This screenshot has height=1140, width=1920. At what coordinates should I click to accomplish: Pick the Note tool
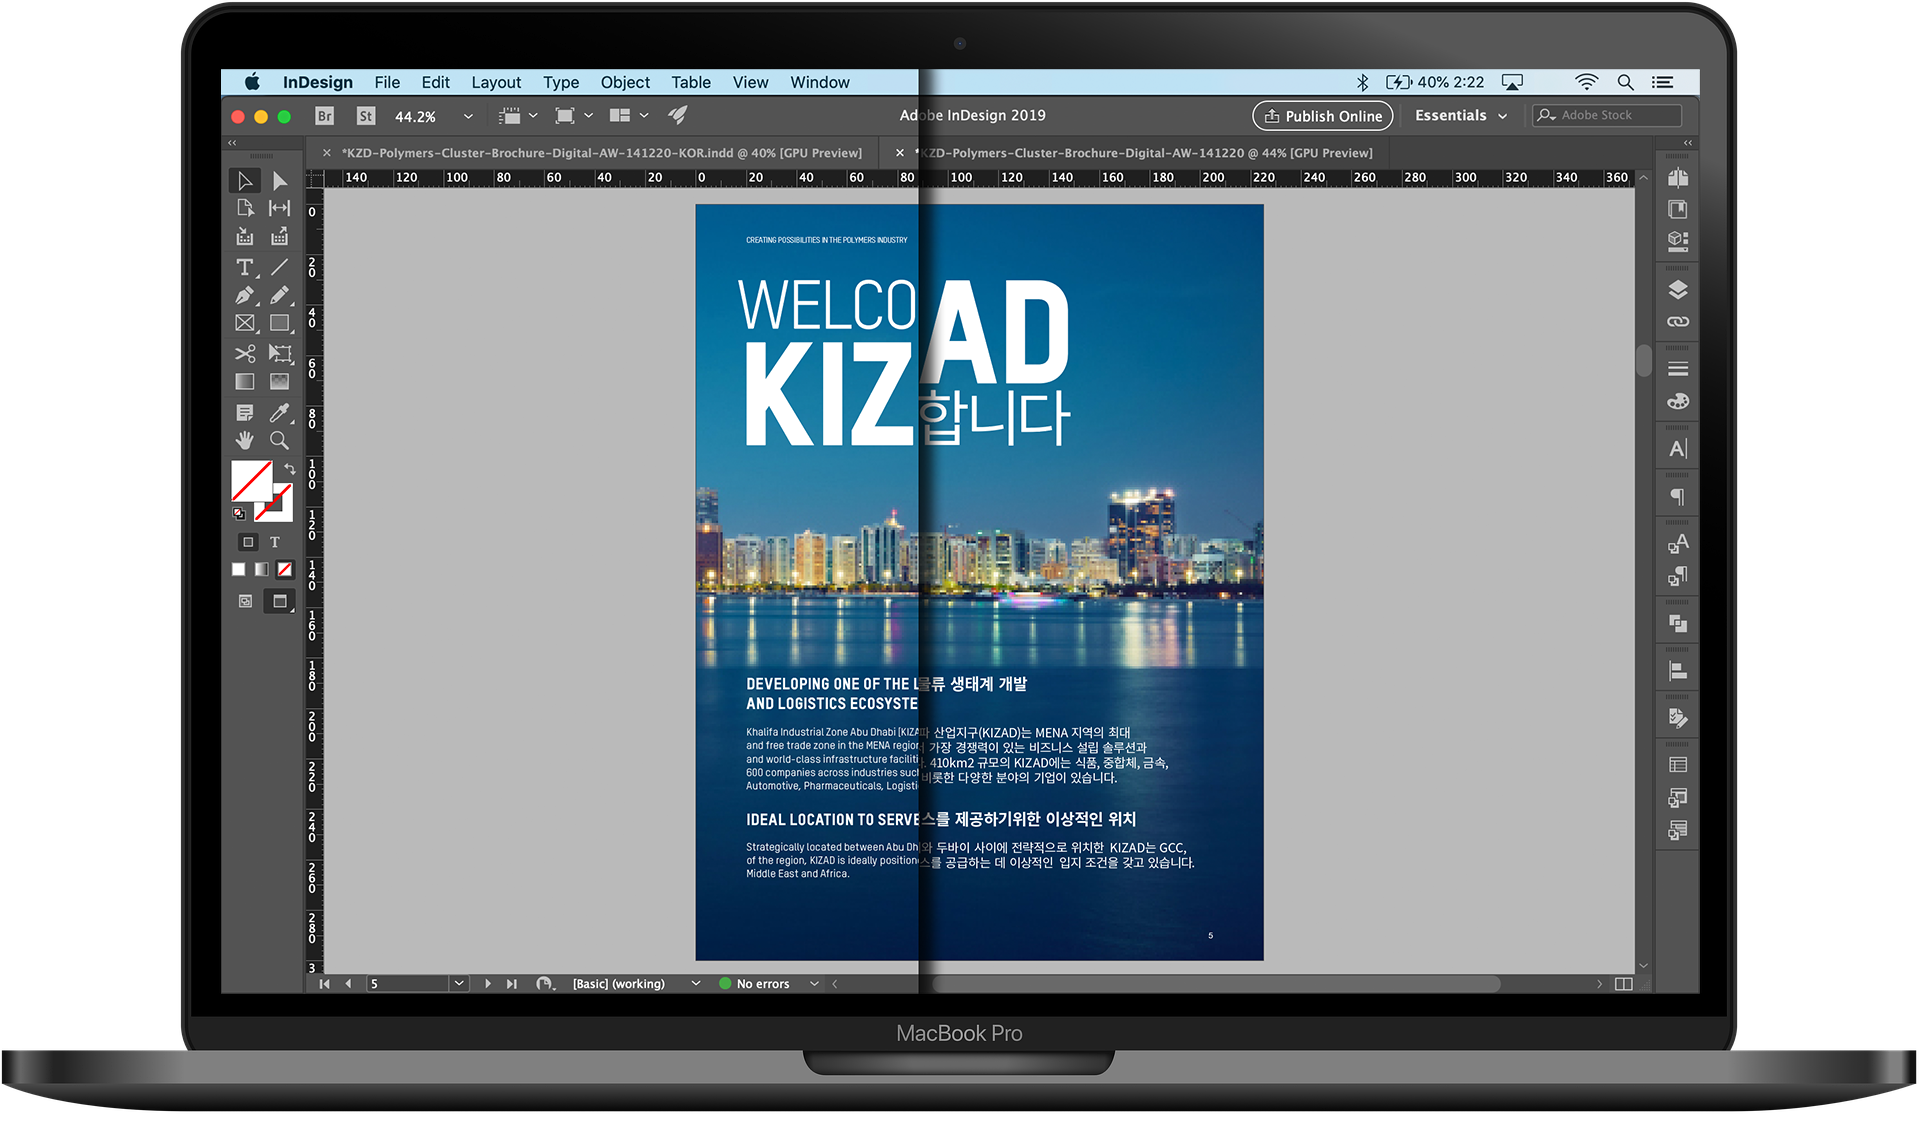(244, 412)
